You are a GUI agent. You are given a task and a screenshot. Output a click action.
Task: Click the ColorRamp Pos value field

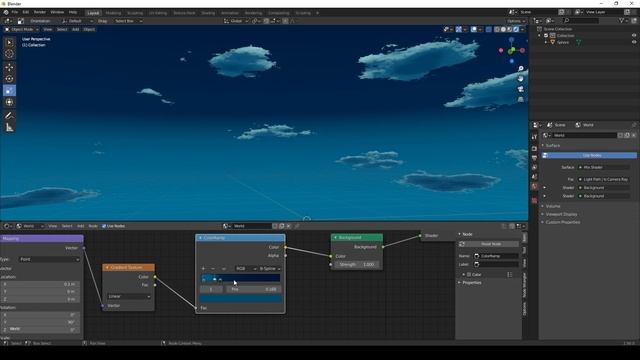pos(254,289)
